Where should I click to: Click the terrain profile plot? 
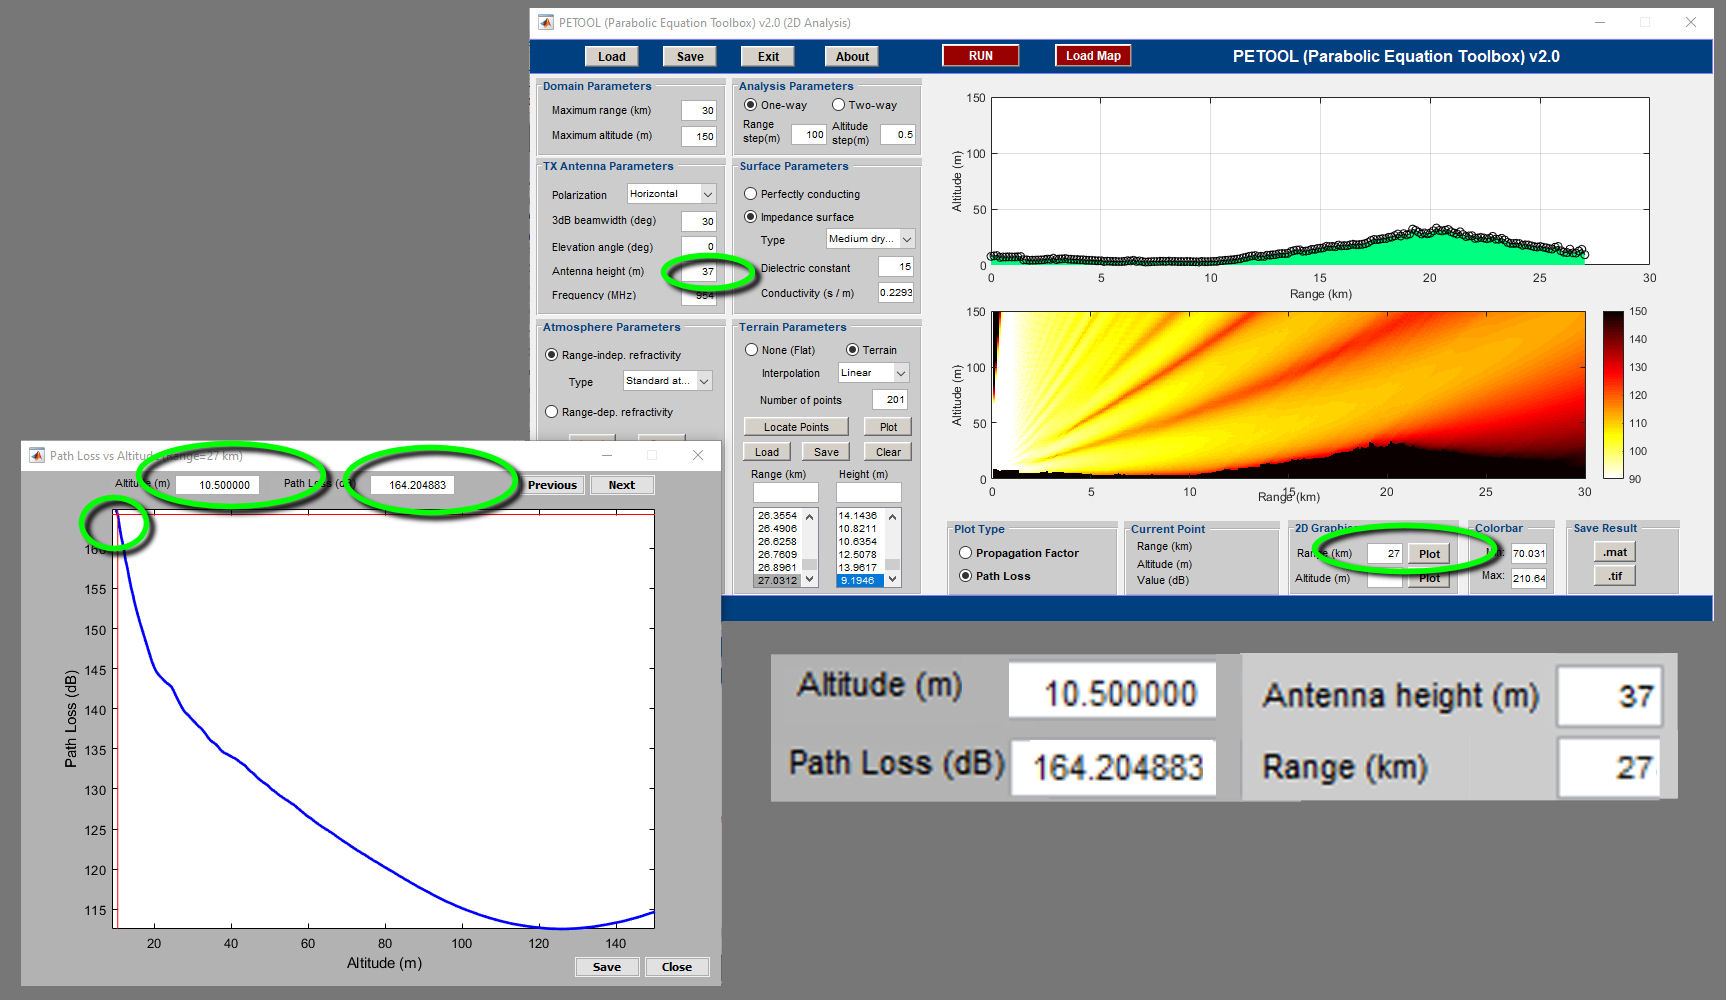coord(1320,181)
